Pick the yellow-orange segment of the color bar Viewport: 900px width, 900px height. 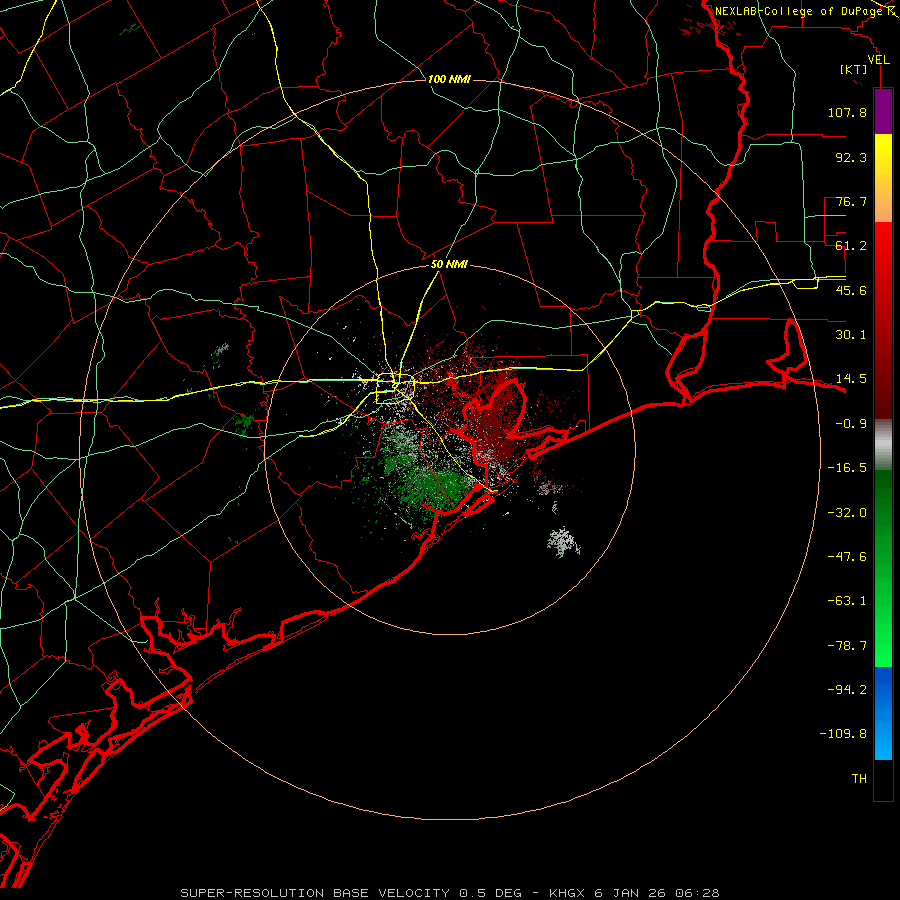(883, 178)
